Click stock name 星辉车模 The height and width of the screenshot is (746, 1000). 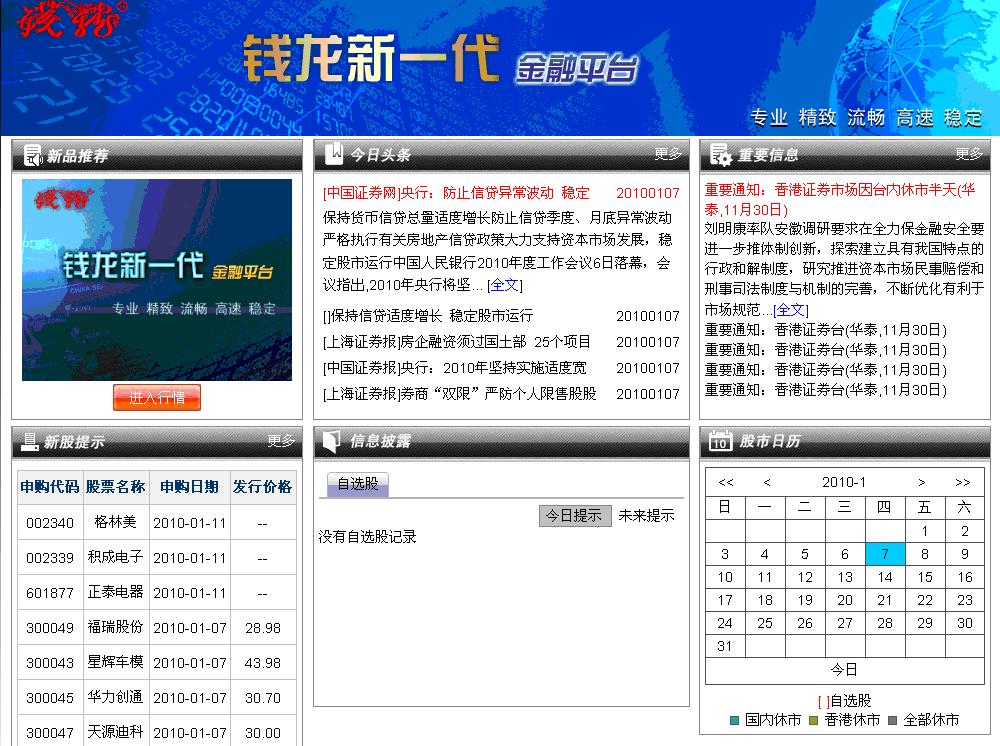pos(115,662)
